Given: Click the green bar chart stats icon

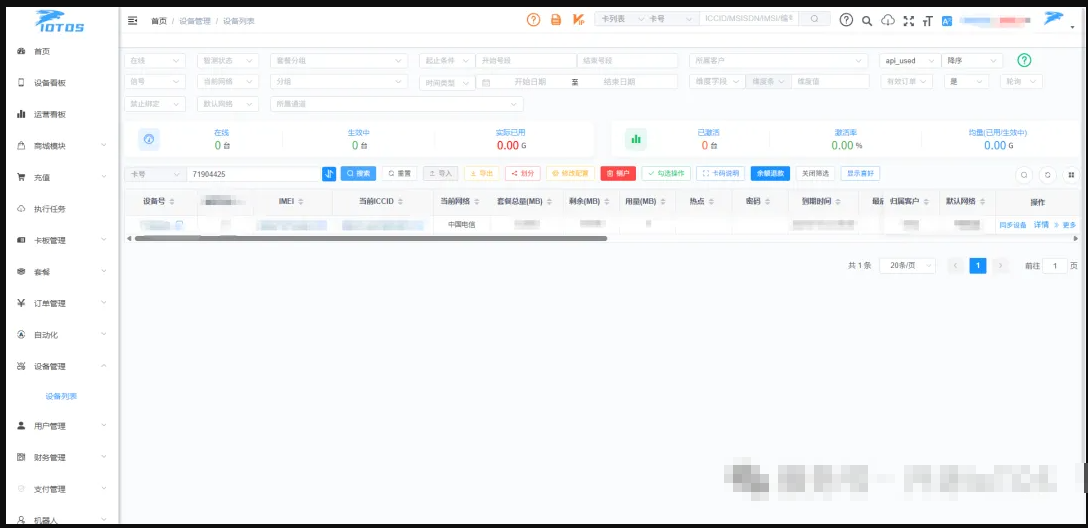Looking at the screenshot, I should click(636, 139).
